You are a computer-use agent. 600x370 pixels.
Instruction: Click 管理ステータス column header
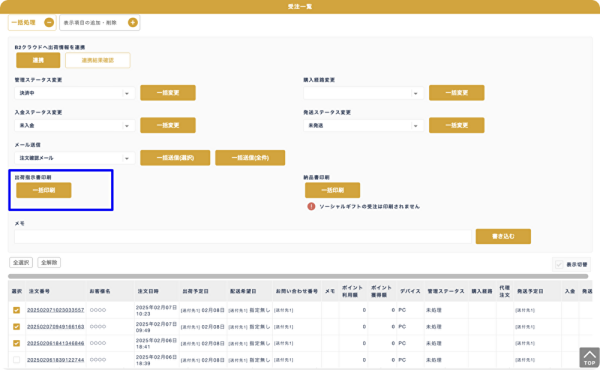446,291
